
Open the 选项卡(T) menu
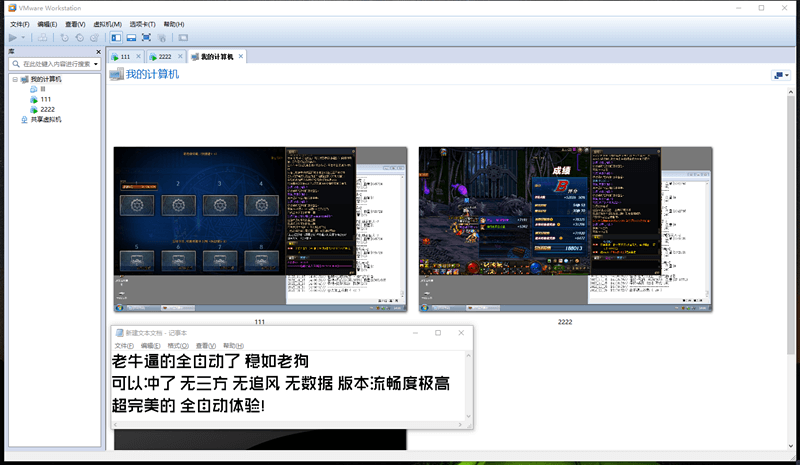[142, 24]
